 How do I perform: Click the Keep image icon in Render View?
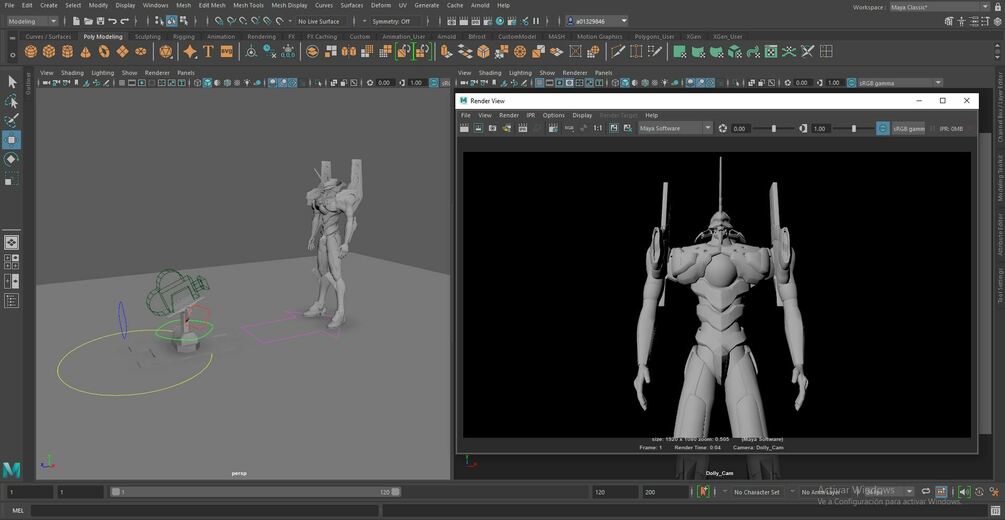[x=613, y=128]
